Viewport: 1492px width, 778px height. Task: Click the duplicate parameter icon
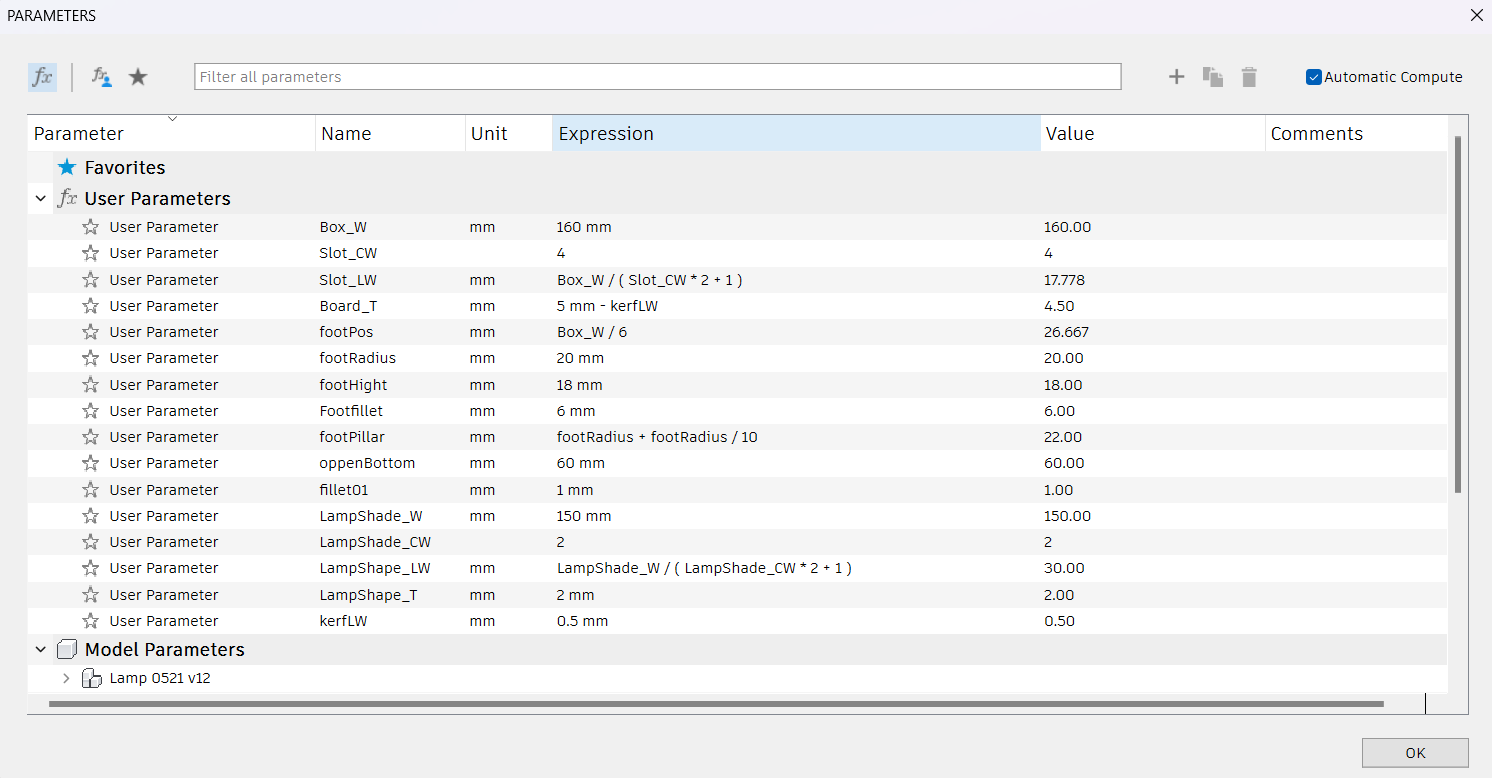(1213, 77)
